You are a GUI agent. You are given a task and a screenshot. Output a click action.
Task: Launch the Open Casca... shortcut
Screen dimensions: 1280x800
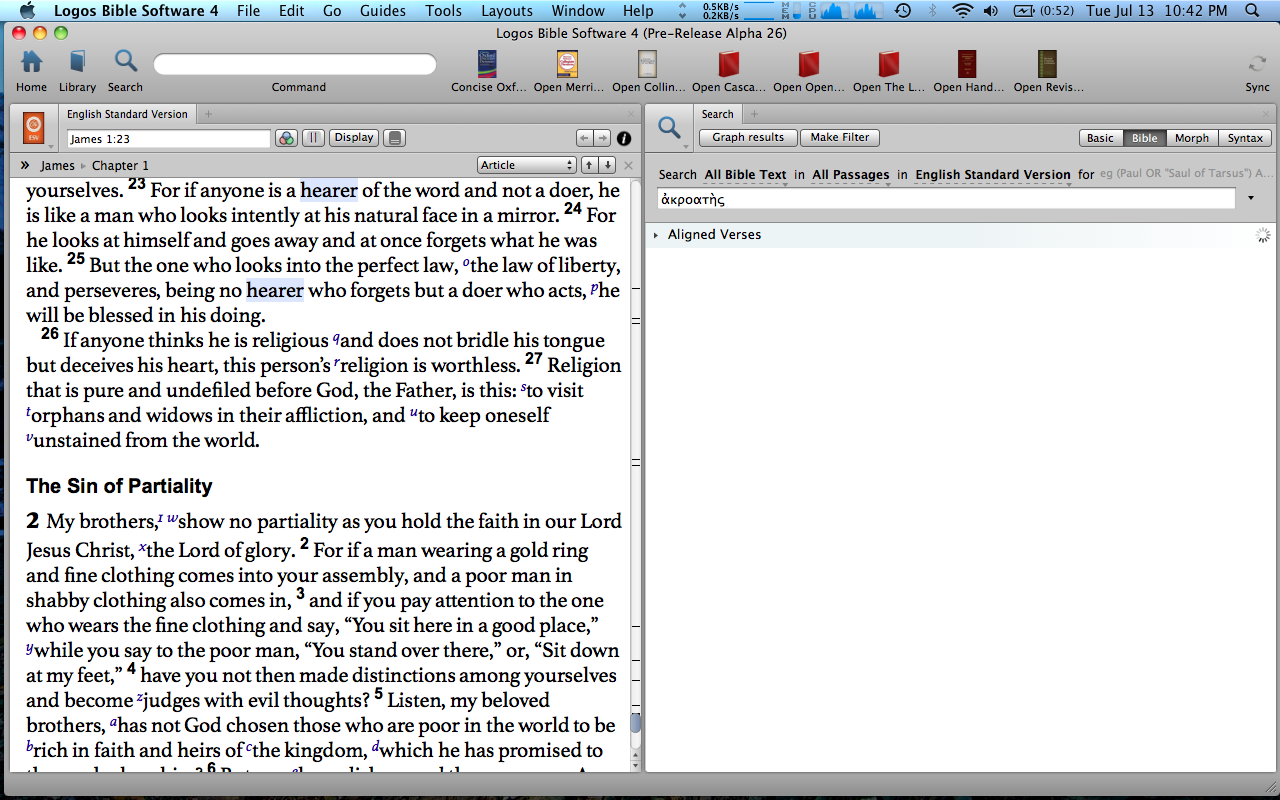pos(729,64)
